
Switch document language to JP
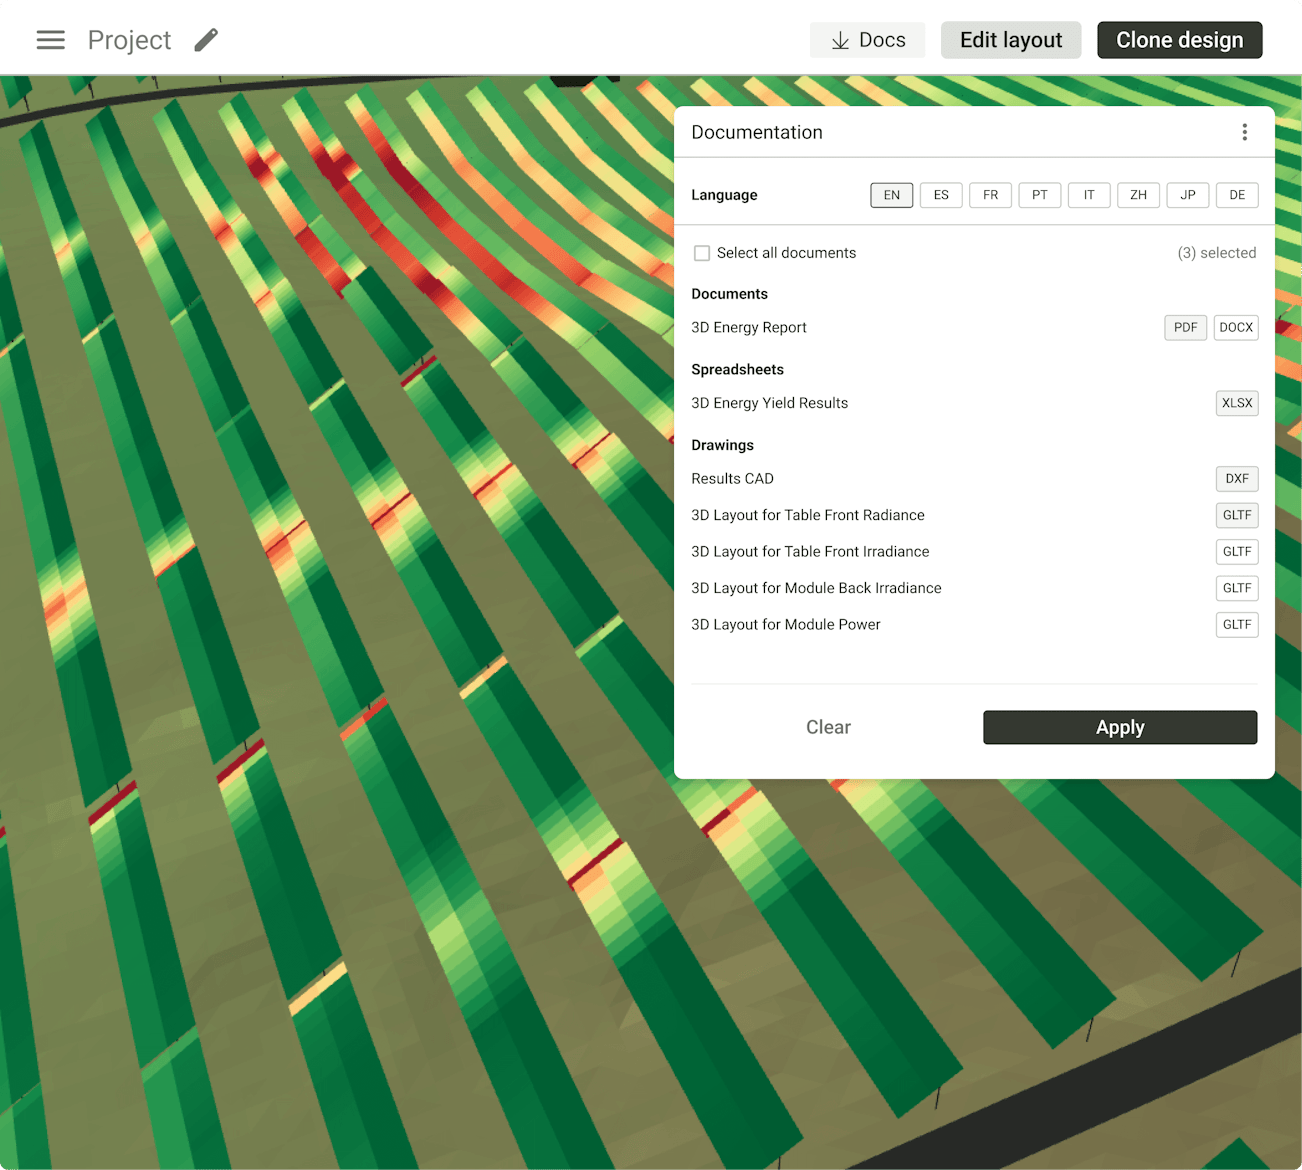pyautogui.click(x=1187, y=195)
